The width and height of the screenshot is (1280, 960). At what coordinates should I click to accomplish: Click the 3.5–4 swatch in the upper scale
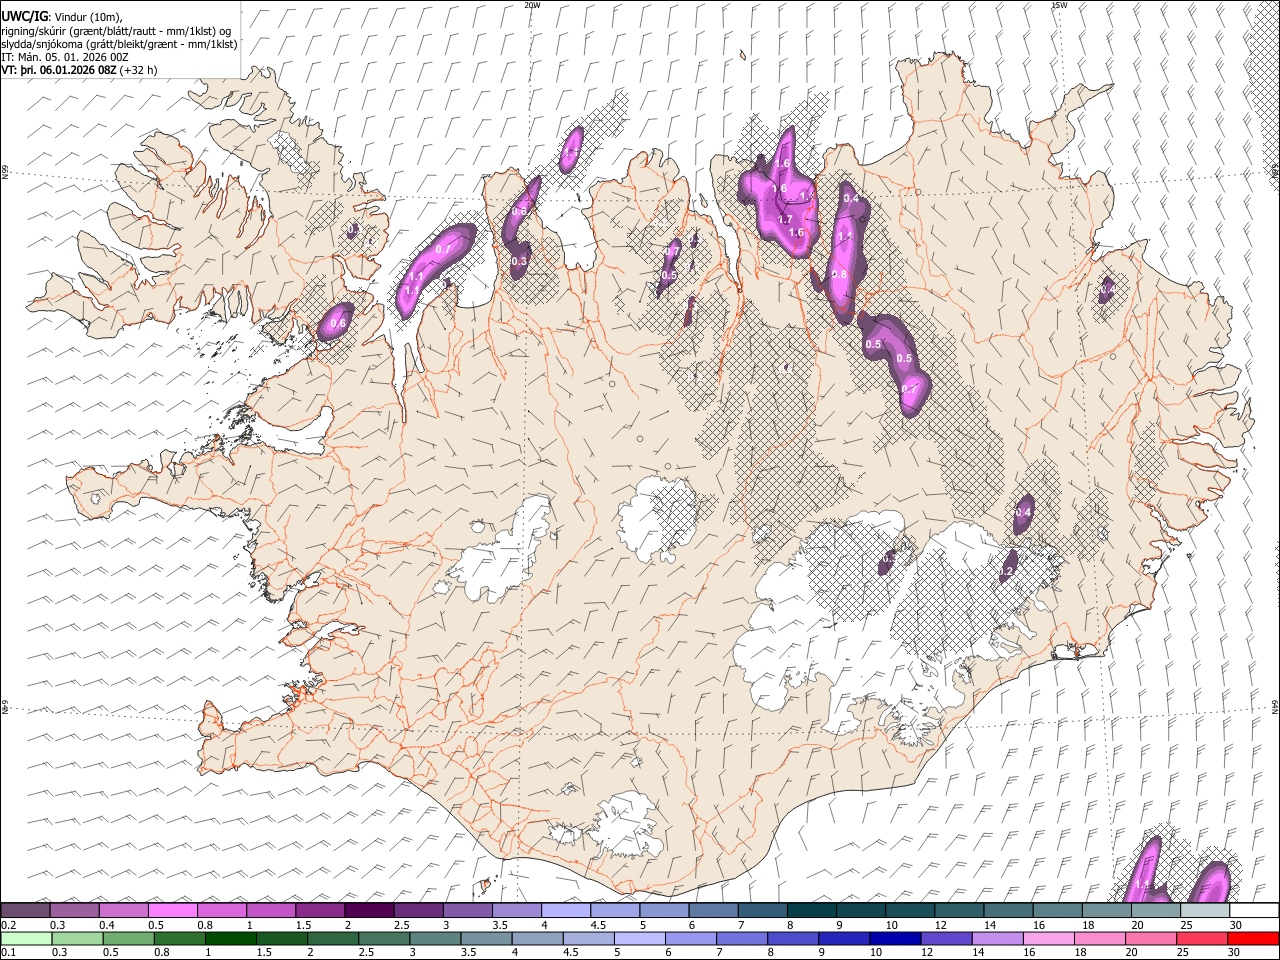click(x=516, y=910)
